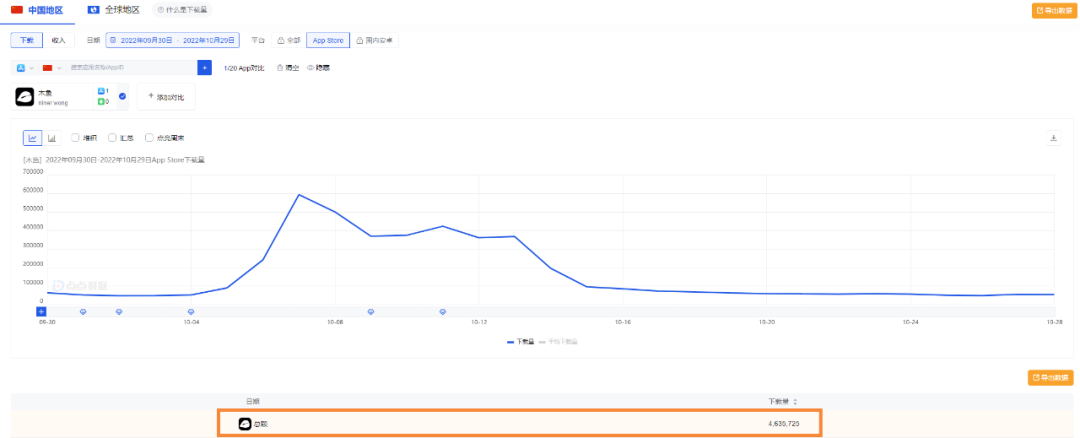Image resolution: width=1080 pixels, height=438 pixels.
Task: Click the 添加对比 button
Action: (x=166, y=97)
